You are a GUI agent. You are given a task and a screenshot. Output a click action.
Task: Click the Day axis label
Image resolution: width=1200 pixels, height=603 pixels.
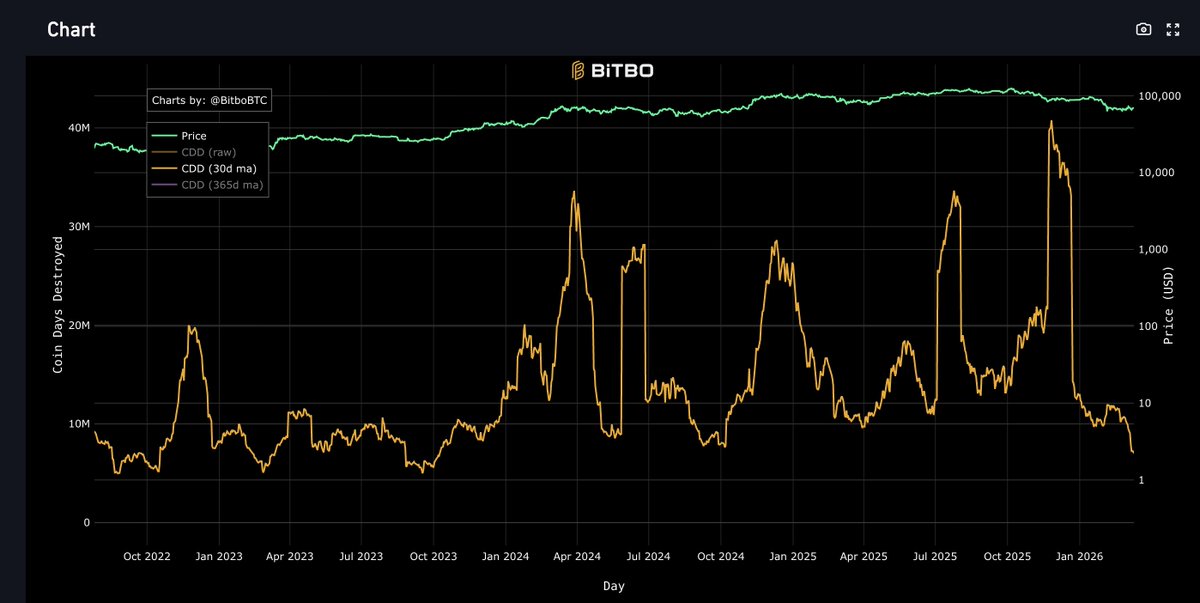[x=613, y=587]
